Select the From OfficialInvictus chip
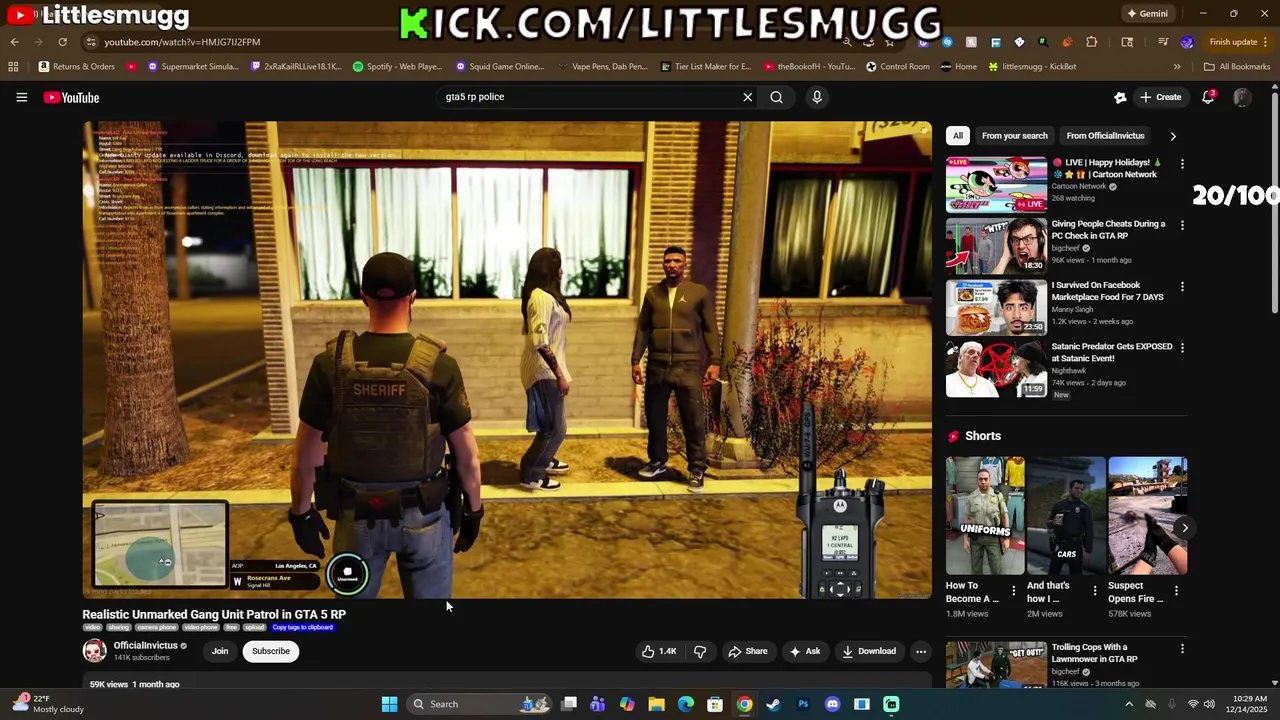Image resolution: width=1280 pixels, height=720 pixels. point(1105,136)
